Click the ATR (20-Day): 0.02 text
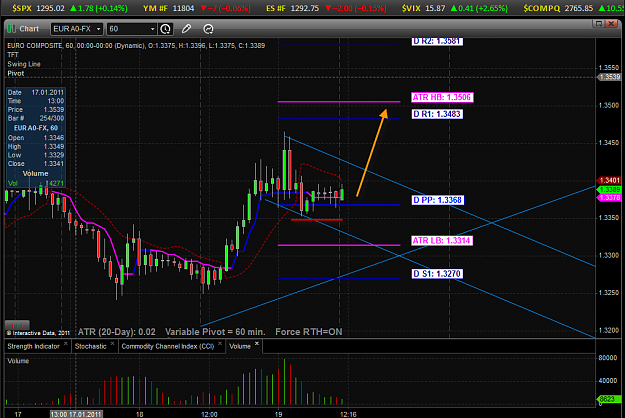This screenshot has width=625, height=418. click(x=117, y=332)
